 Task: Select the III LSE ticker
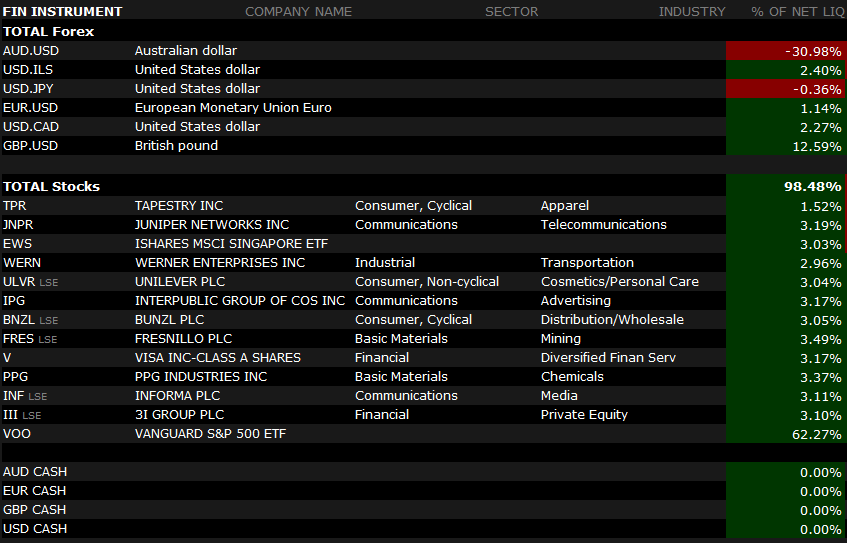[x=22, y=415]
